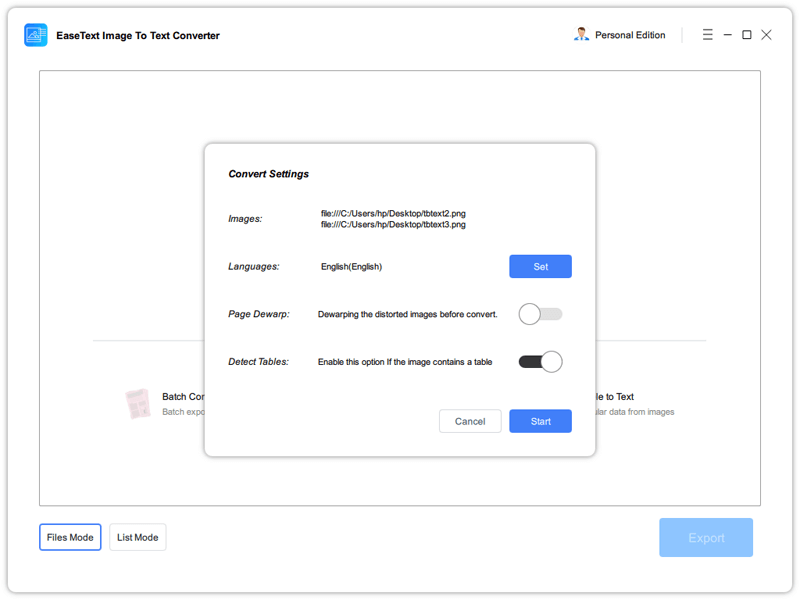Click the partially hidden Batch Convert heading
The image size is (800, 600).
pyautogui.click(x=183, y=396)
